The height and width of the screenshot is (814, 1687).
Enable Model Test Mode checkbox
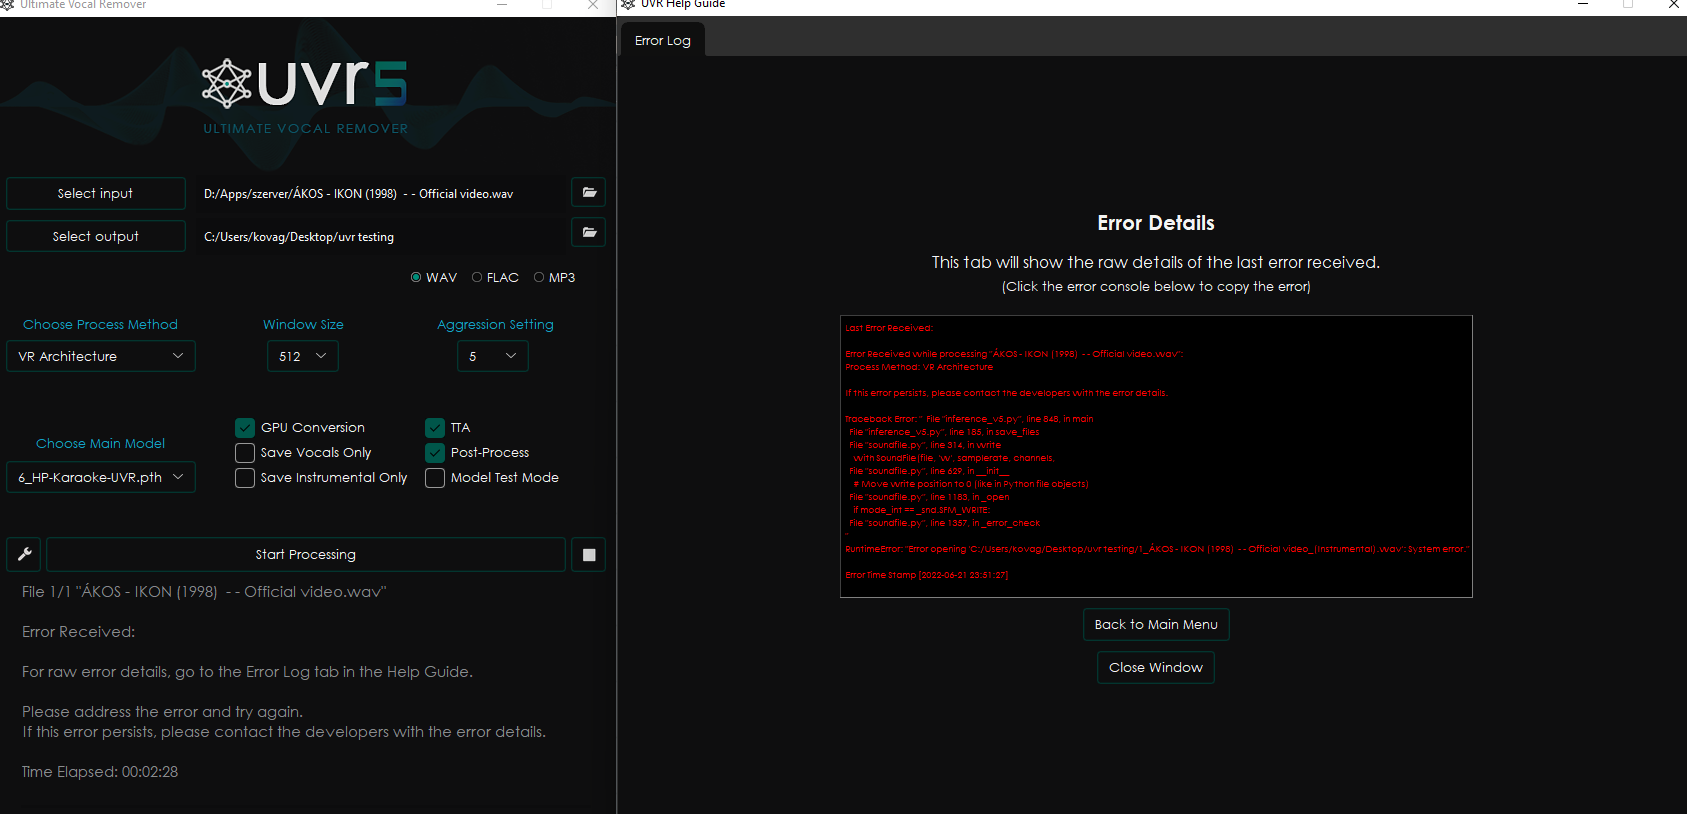(435, 478)
